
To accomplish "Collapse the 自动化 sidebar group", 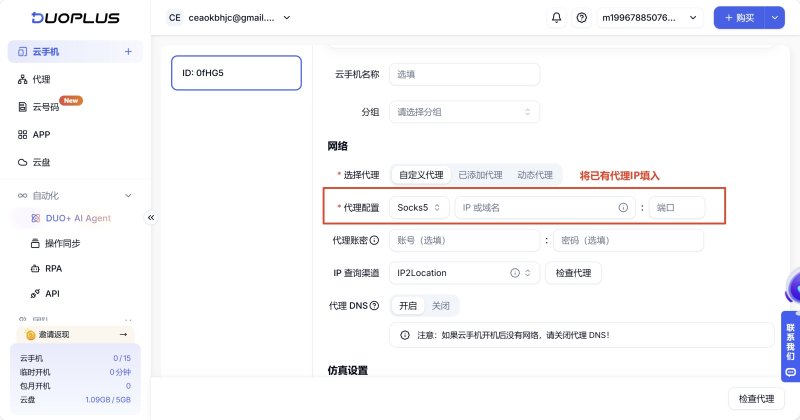I will (128, 195).
